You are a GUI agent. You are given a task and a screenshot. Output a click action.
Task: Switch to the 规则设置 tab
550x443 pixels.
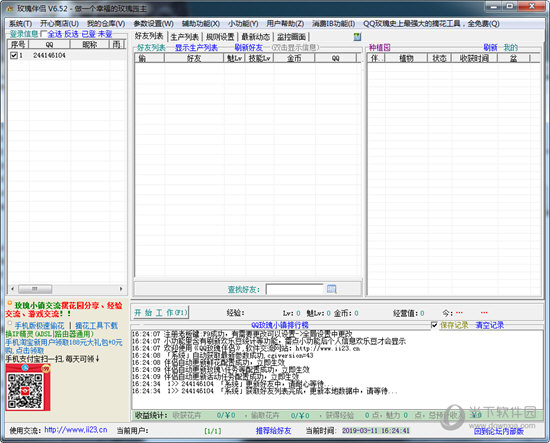pyautogui.click(x=220, y=37)
